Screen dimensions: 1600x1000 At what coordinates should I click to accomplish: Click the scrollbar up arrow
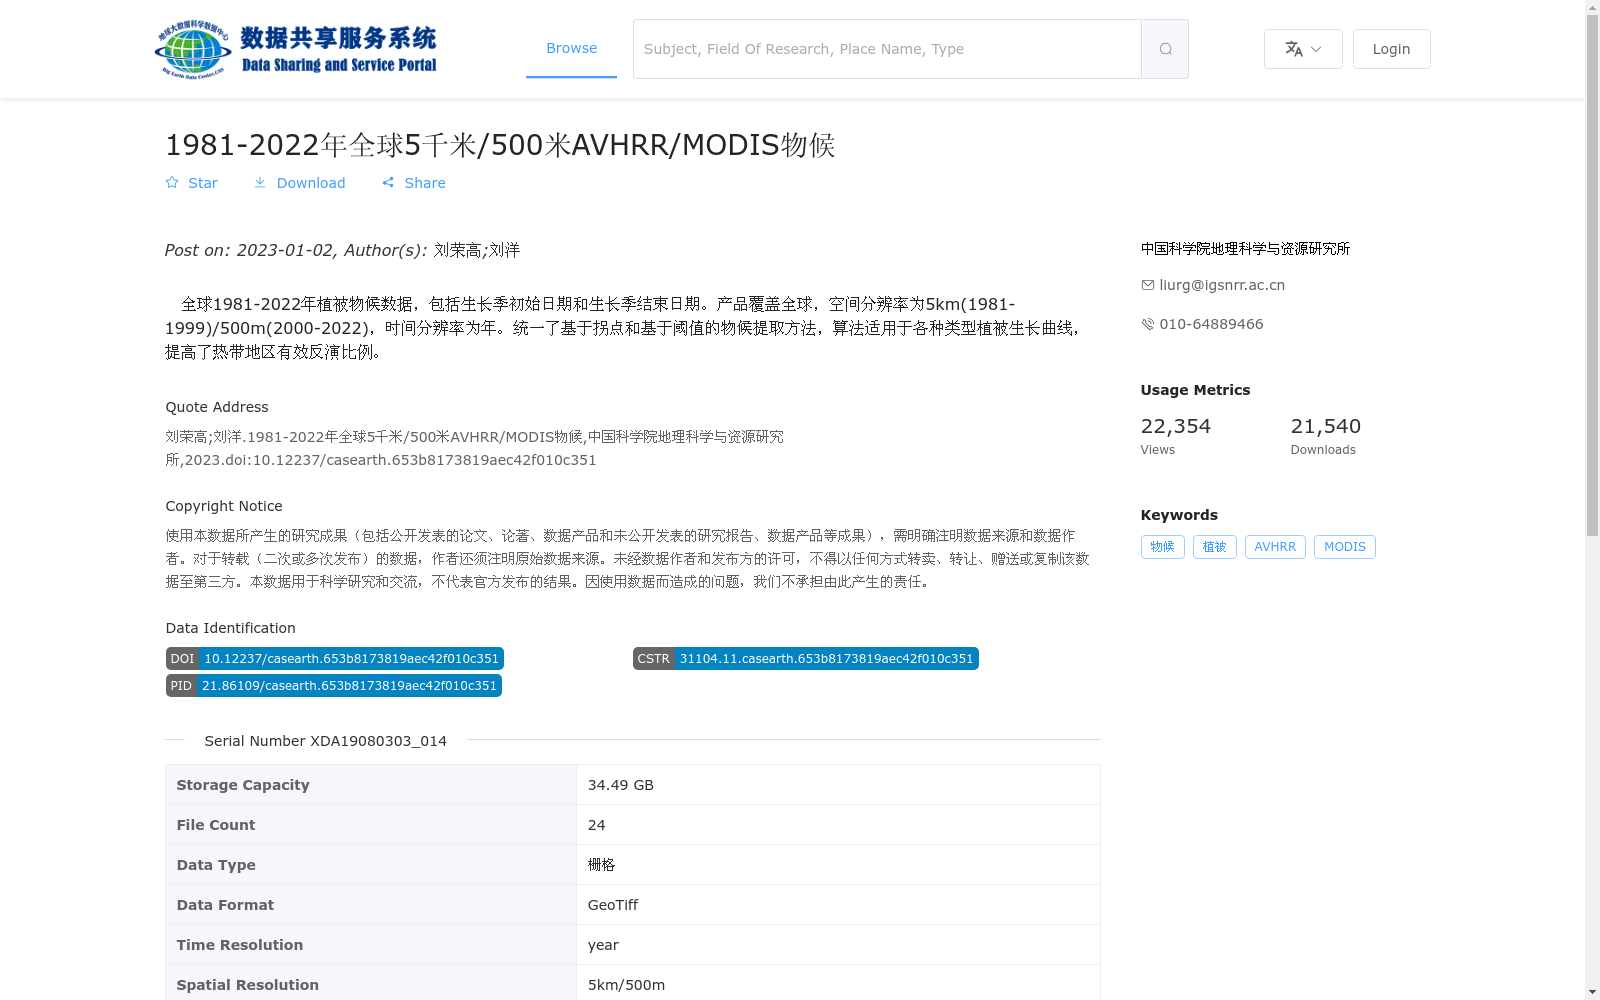click(x=1592, y=8)
